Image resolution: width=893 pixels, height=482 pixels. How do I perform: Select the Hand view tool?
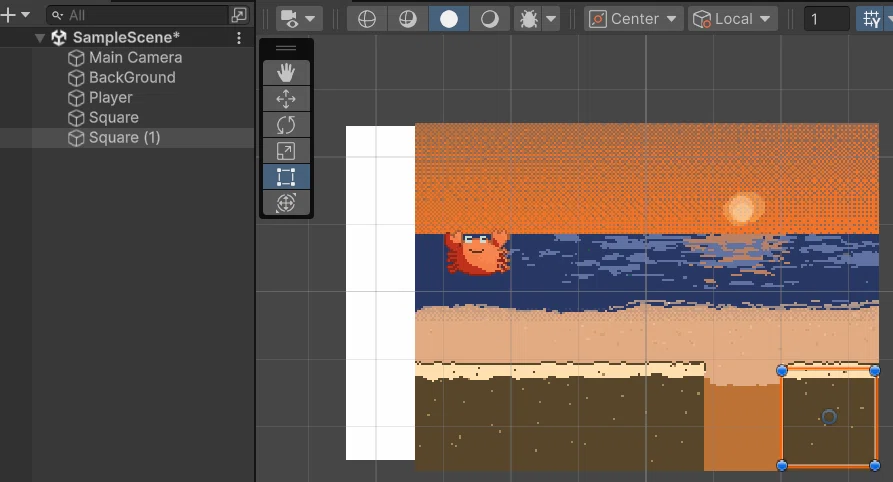coord(286,73)
